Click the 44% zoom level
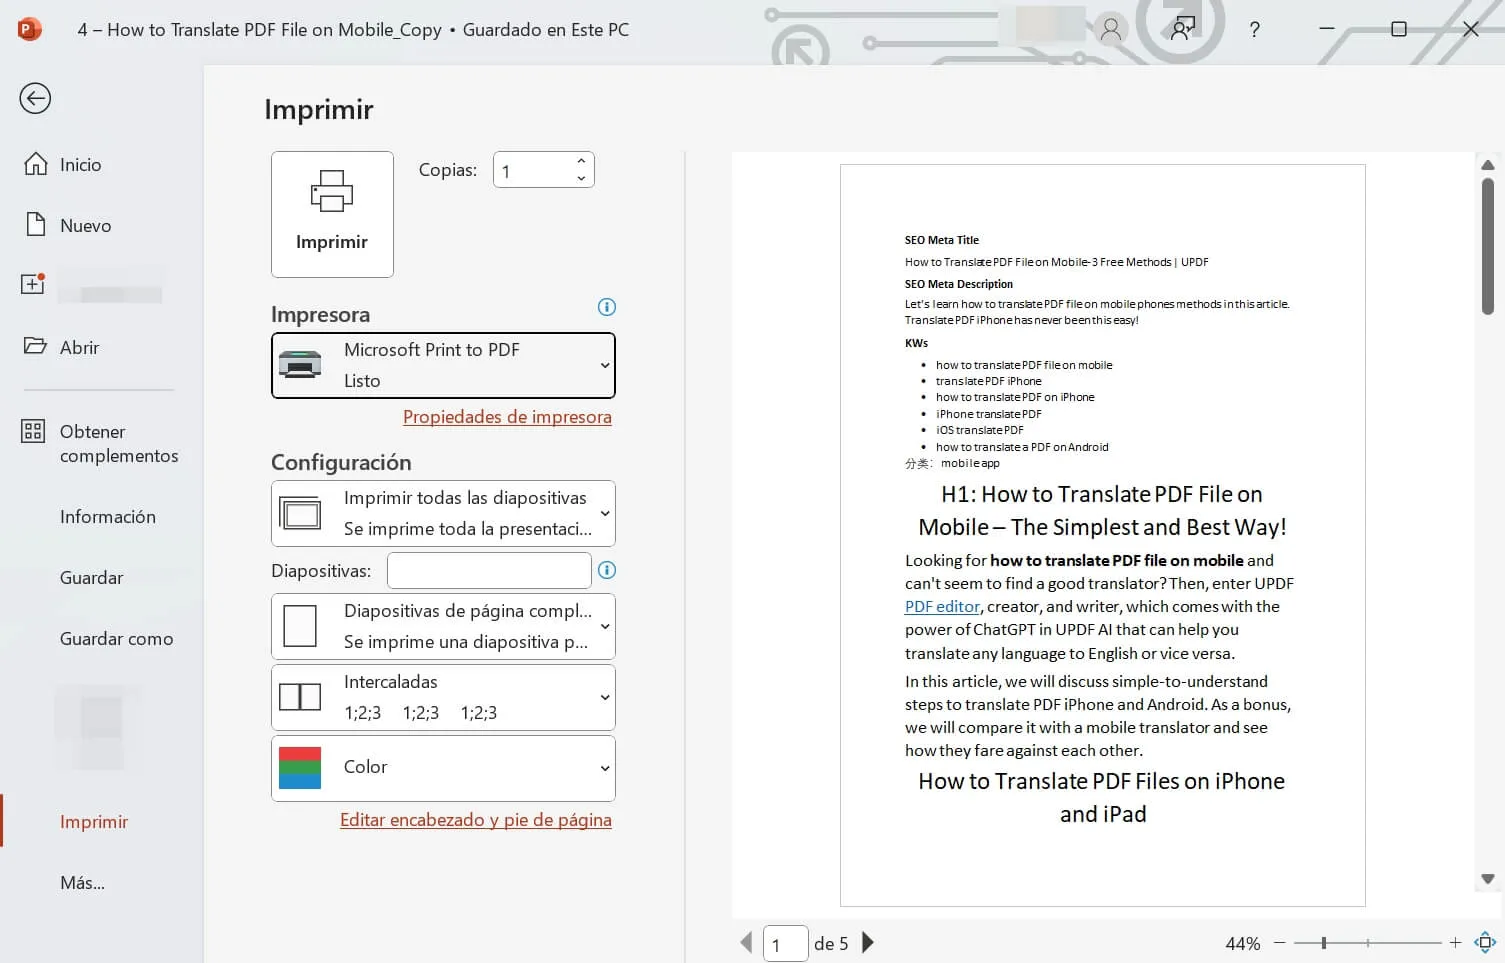1505x963 pixels. (x=1243, y=944)
